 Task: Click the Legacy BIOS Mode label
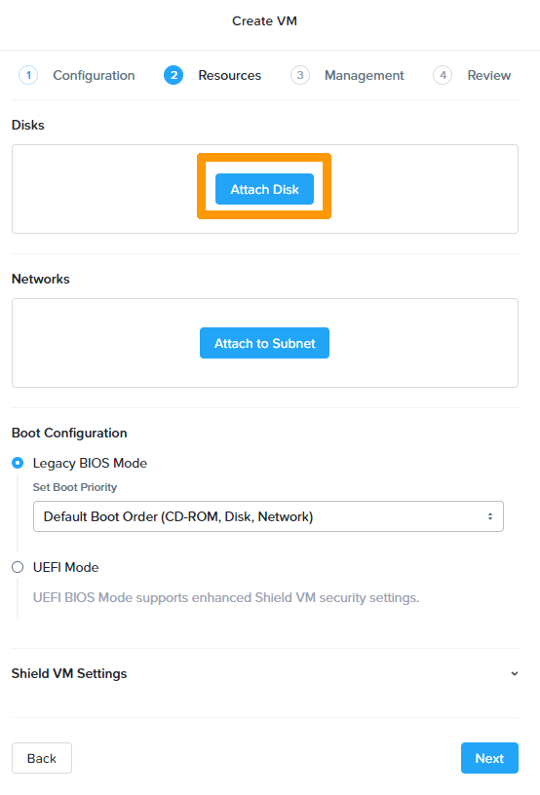pyautogui.click(x=90, y=463)
